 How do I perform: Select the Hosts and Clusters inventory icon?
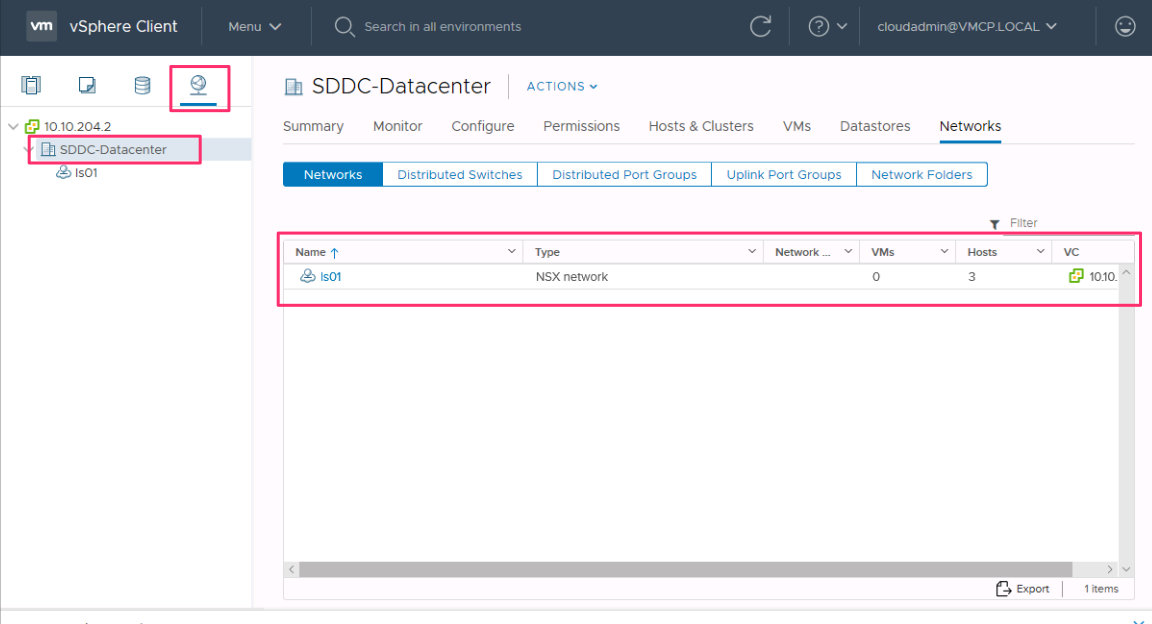click(31, 86)
